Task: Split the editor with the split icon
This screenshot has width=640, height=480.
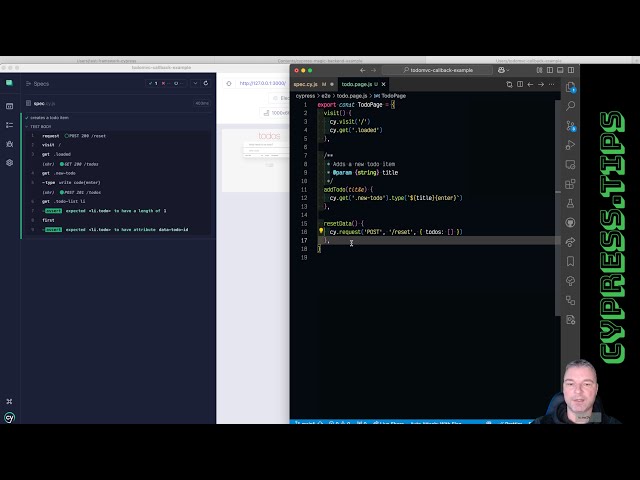Action: coord(520,84)
